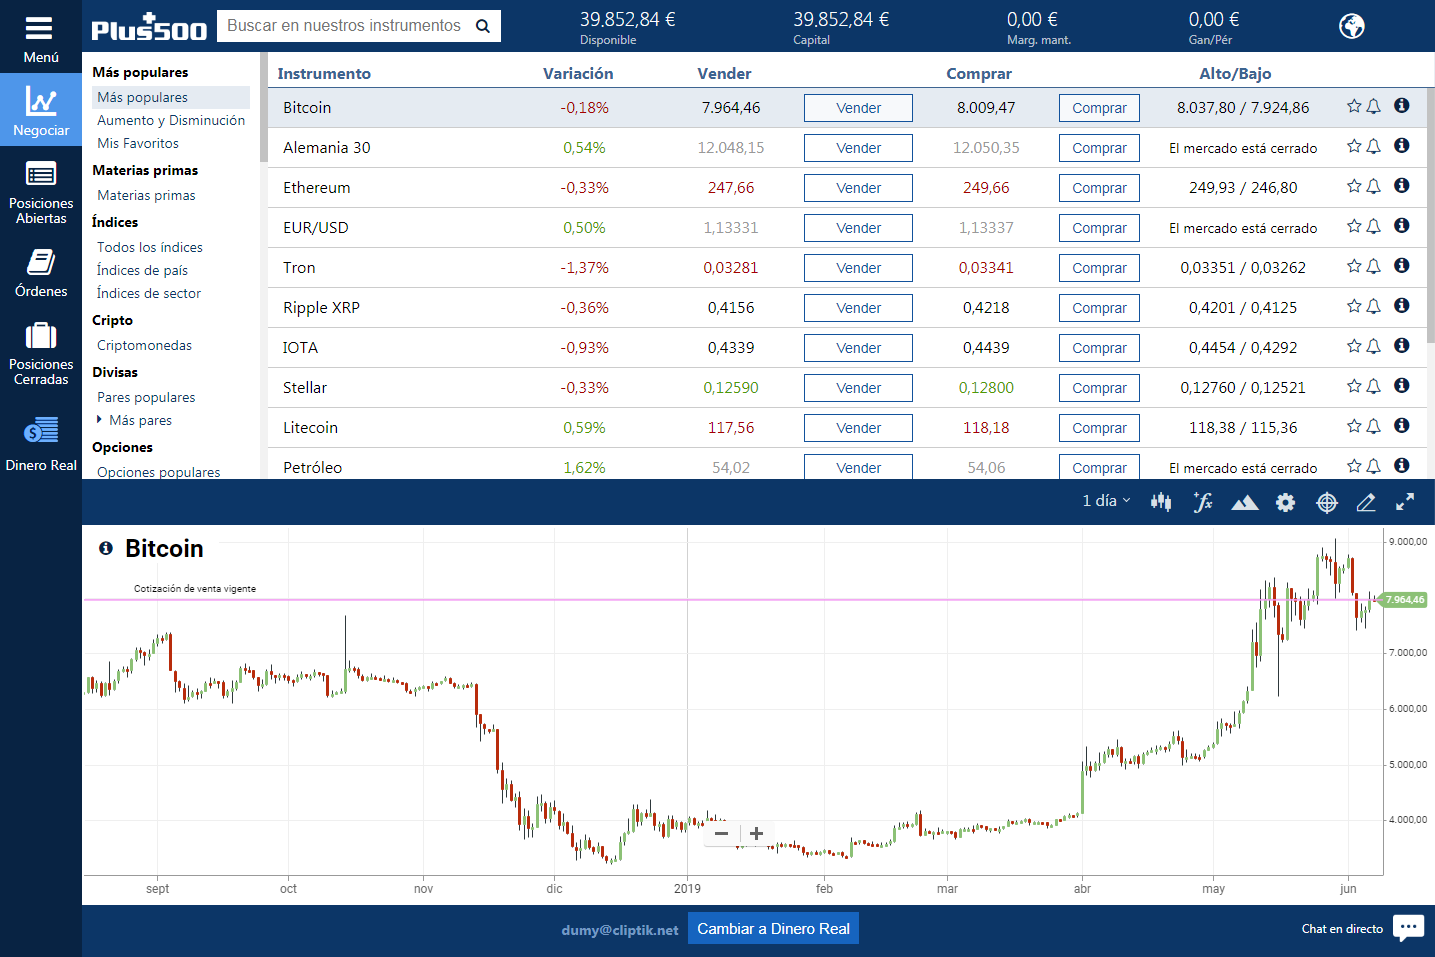Open the globe language icon
The image size is (1435, 957).
point(1352,26)
